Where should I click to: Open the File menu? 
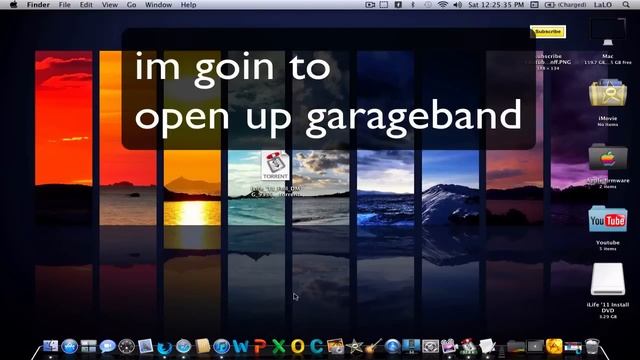64,4
